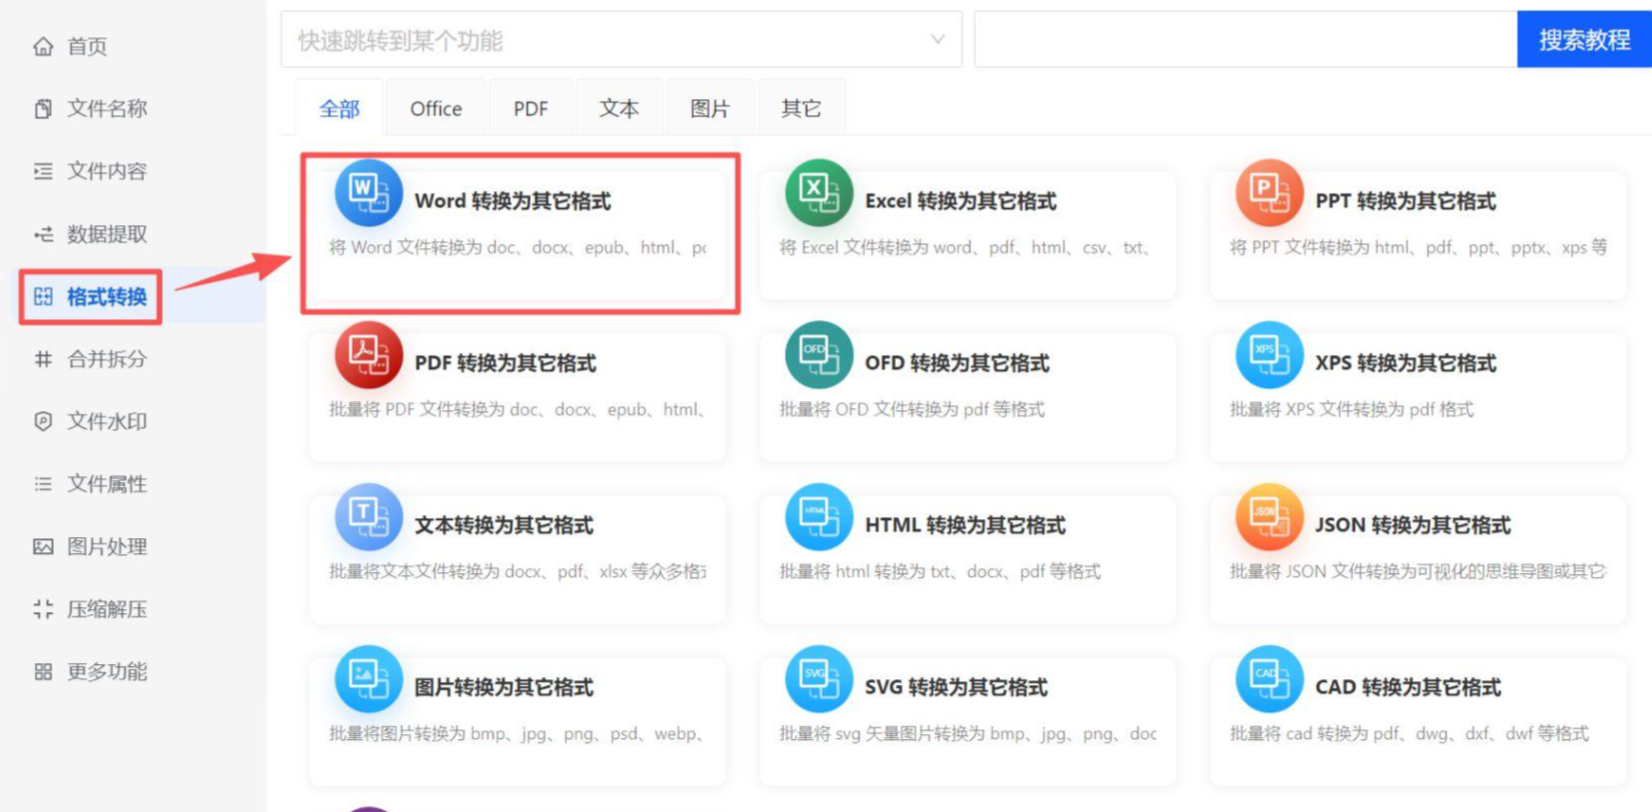The width and height of the screenshot is (1652, 812).
Task: Click the 文件名称 file icon in sidebar
Action: click(x=43, y=109)
